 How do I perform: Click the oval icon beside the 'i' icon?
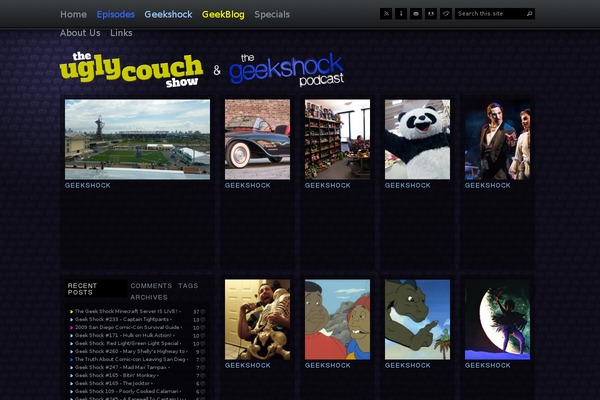point(416,14)
